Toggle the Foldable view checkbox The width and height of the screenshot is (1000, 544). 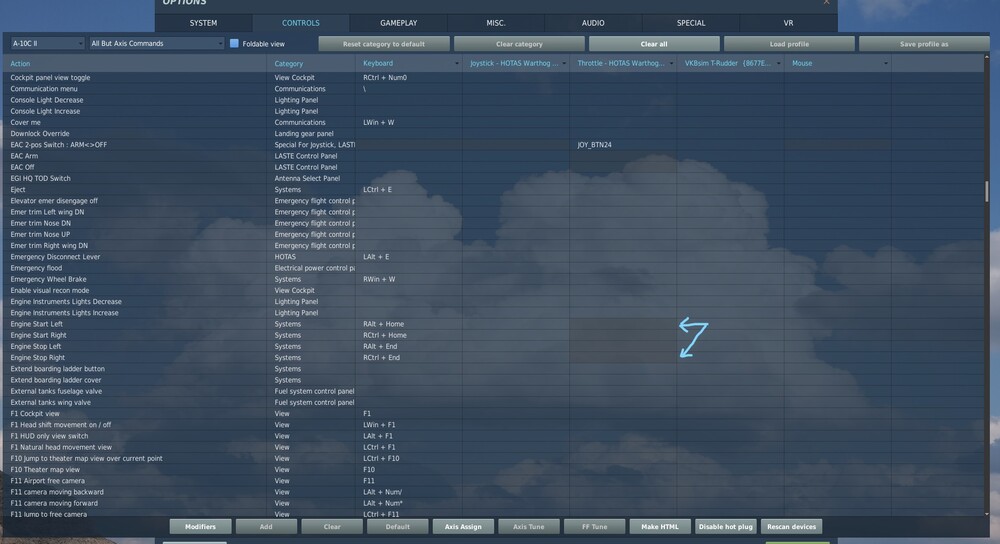pos(234,43)
